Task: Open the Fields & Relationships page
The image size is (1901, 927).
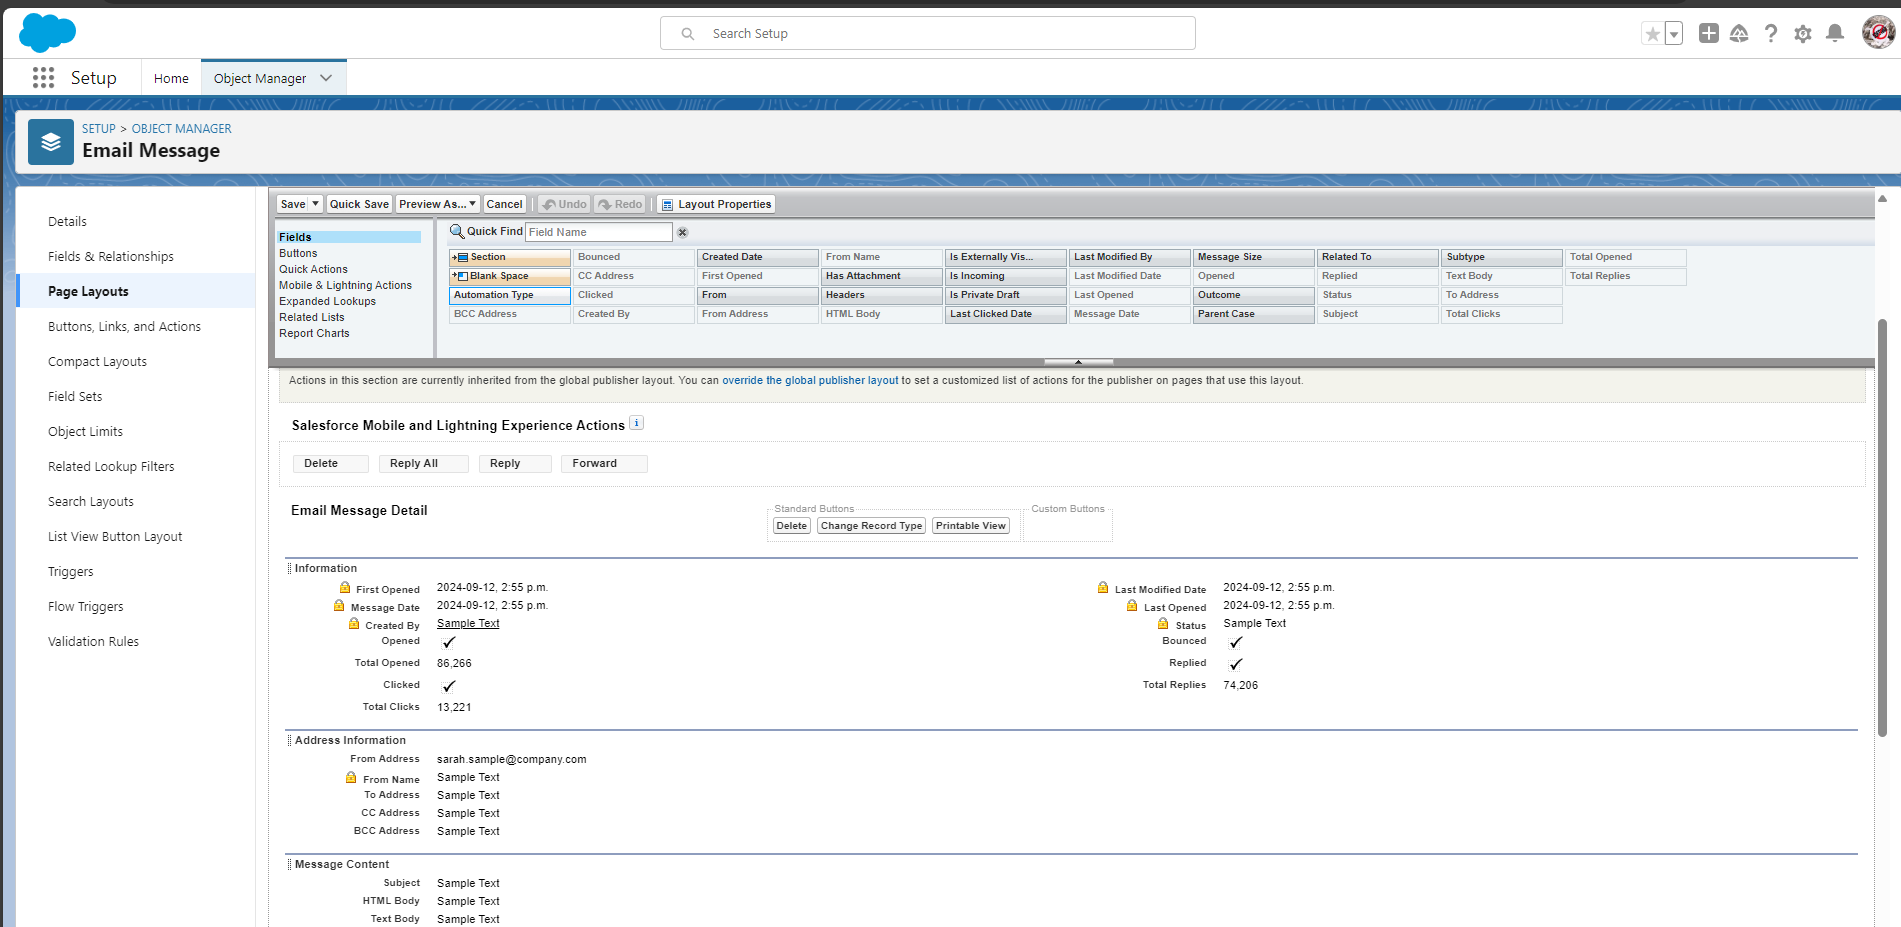Action: click(111, 256)
